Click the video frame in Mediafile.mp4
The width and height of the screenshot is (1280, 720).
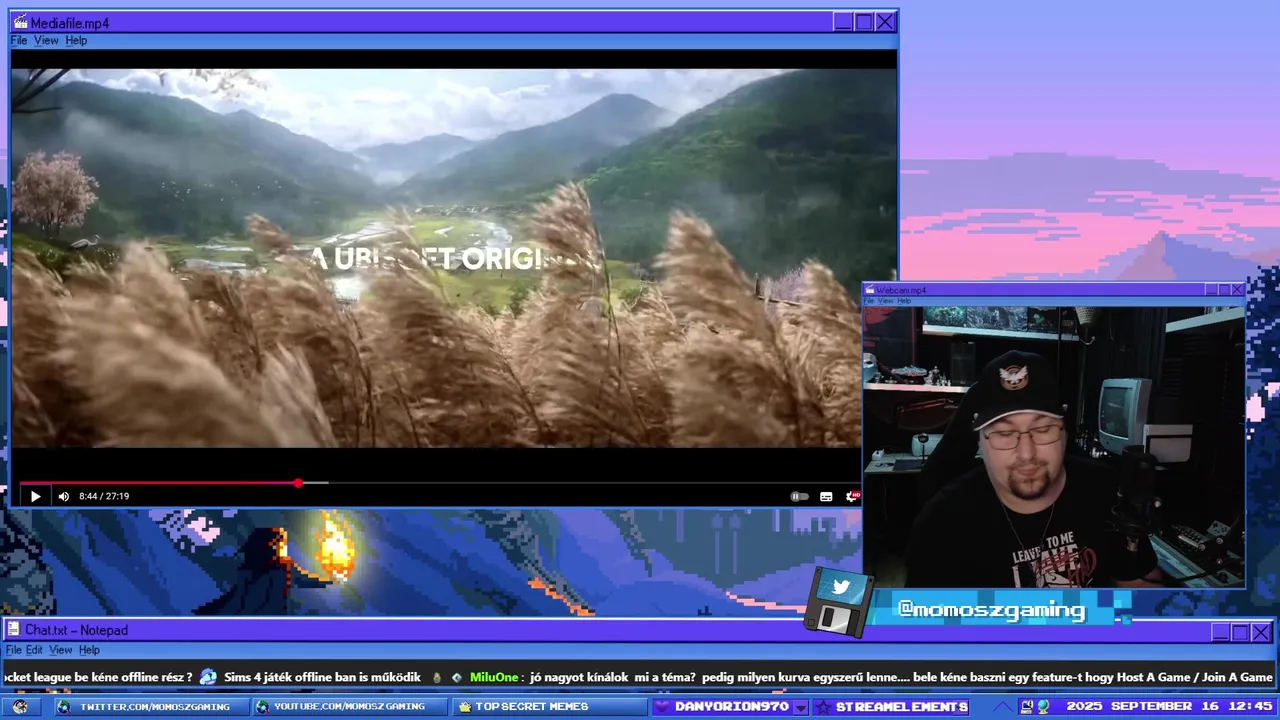436,257
